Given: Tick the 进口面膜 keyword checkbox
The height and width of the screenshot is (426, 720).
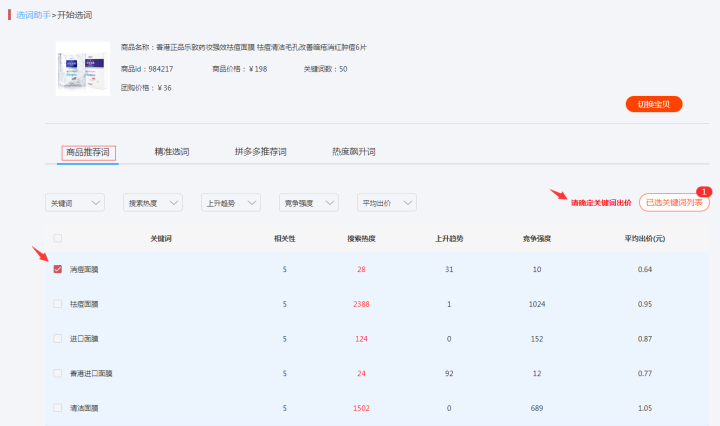Looking at the screenshot, I should pyautogui.click(x=58, y=338).
